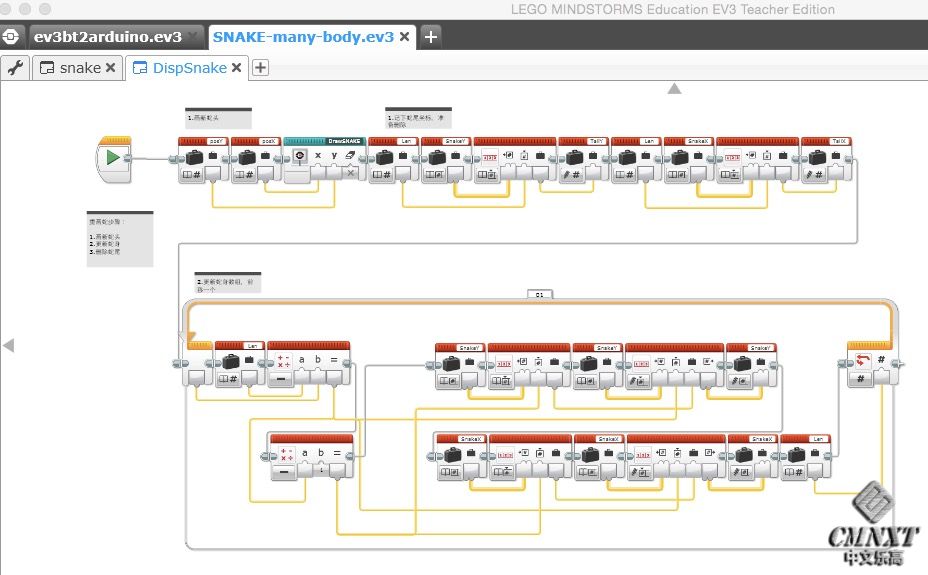Close the DispSnake program tab
The image size is (928, 575).
click(x=236, y=68)
